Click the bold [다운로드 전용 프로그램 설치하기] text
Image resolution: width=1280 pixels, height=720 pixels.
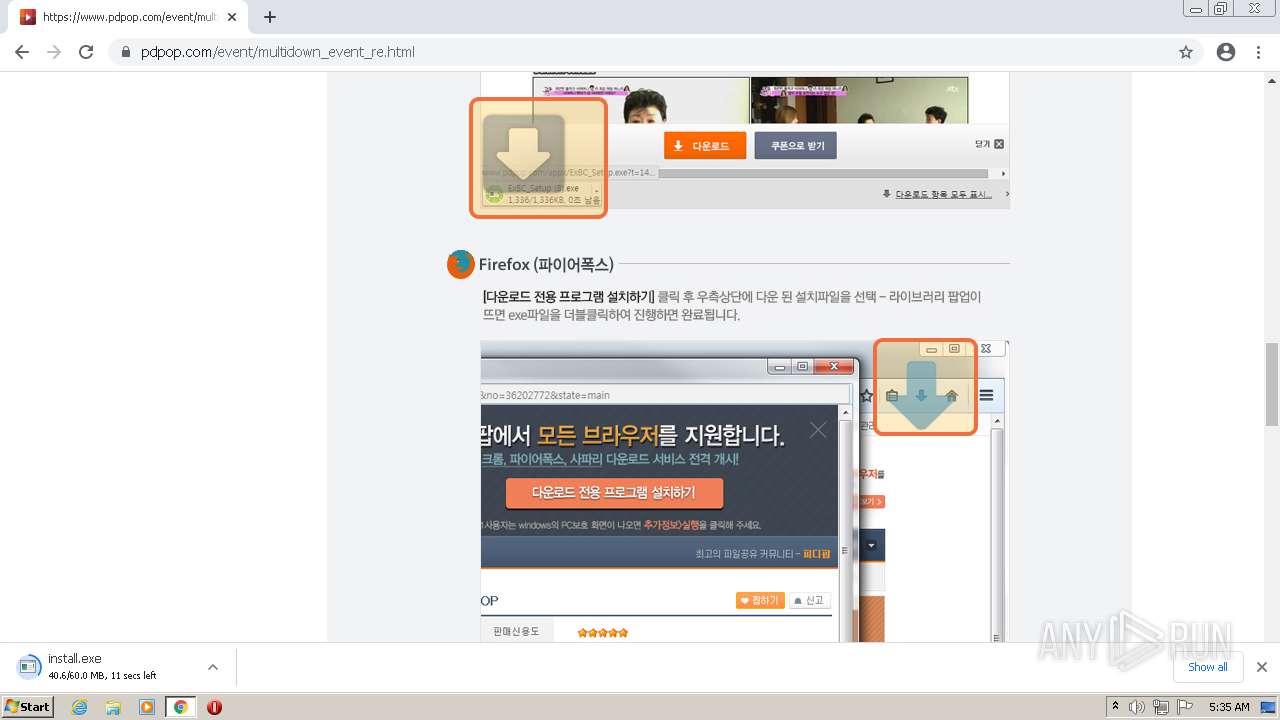[x=568, y=297]
